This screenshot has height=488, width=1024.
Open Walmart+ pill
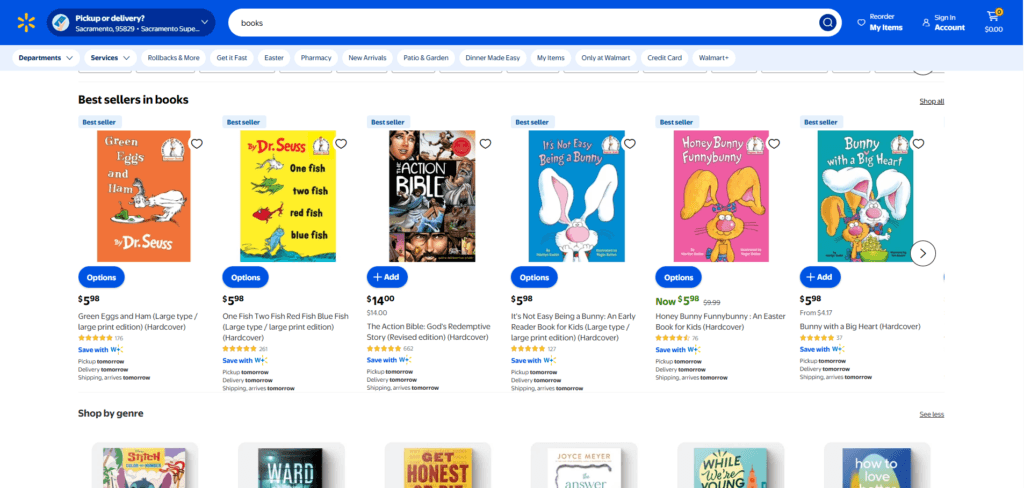pos(713,58)
